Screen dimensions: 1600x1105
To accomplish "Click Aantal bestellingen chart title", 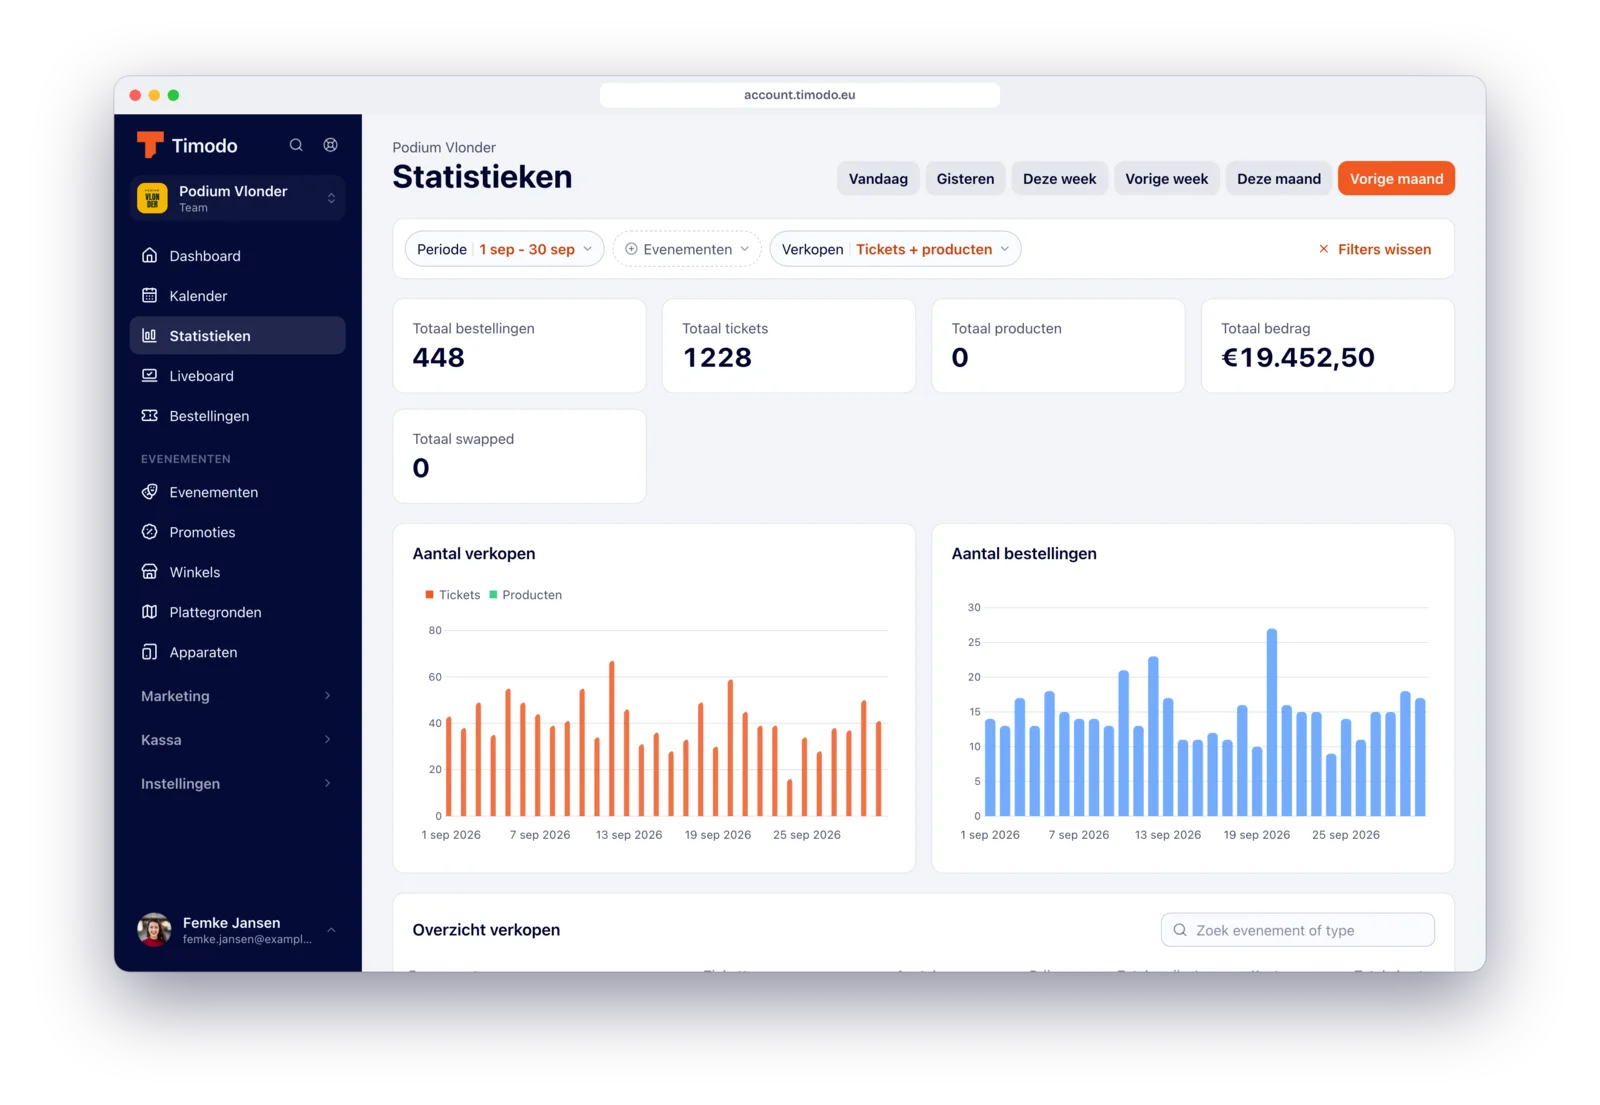I will coord(1024,554).
